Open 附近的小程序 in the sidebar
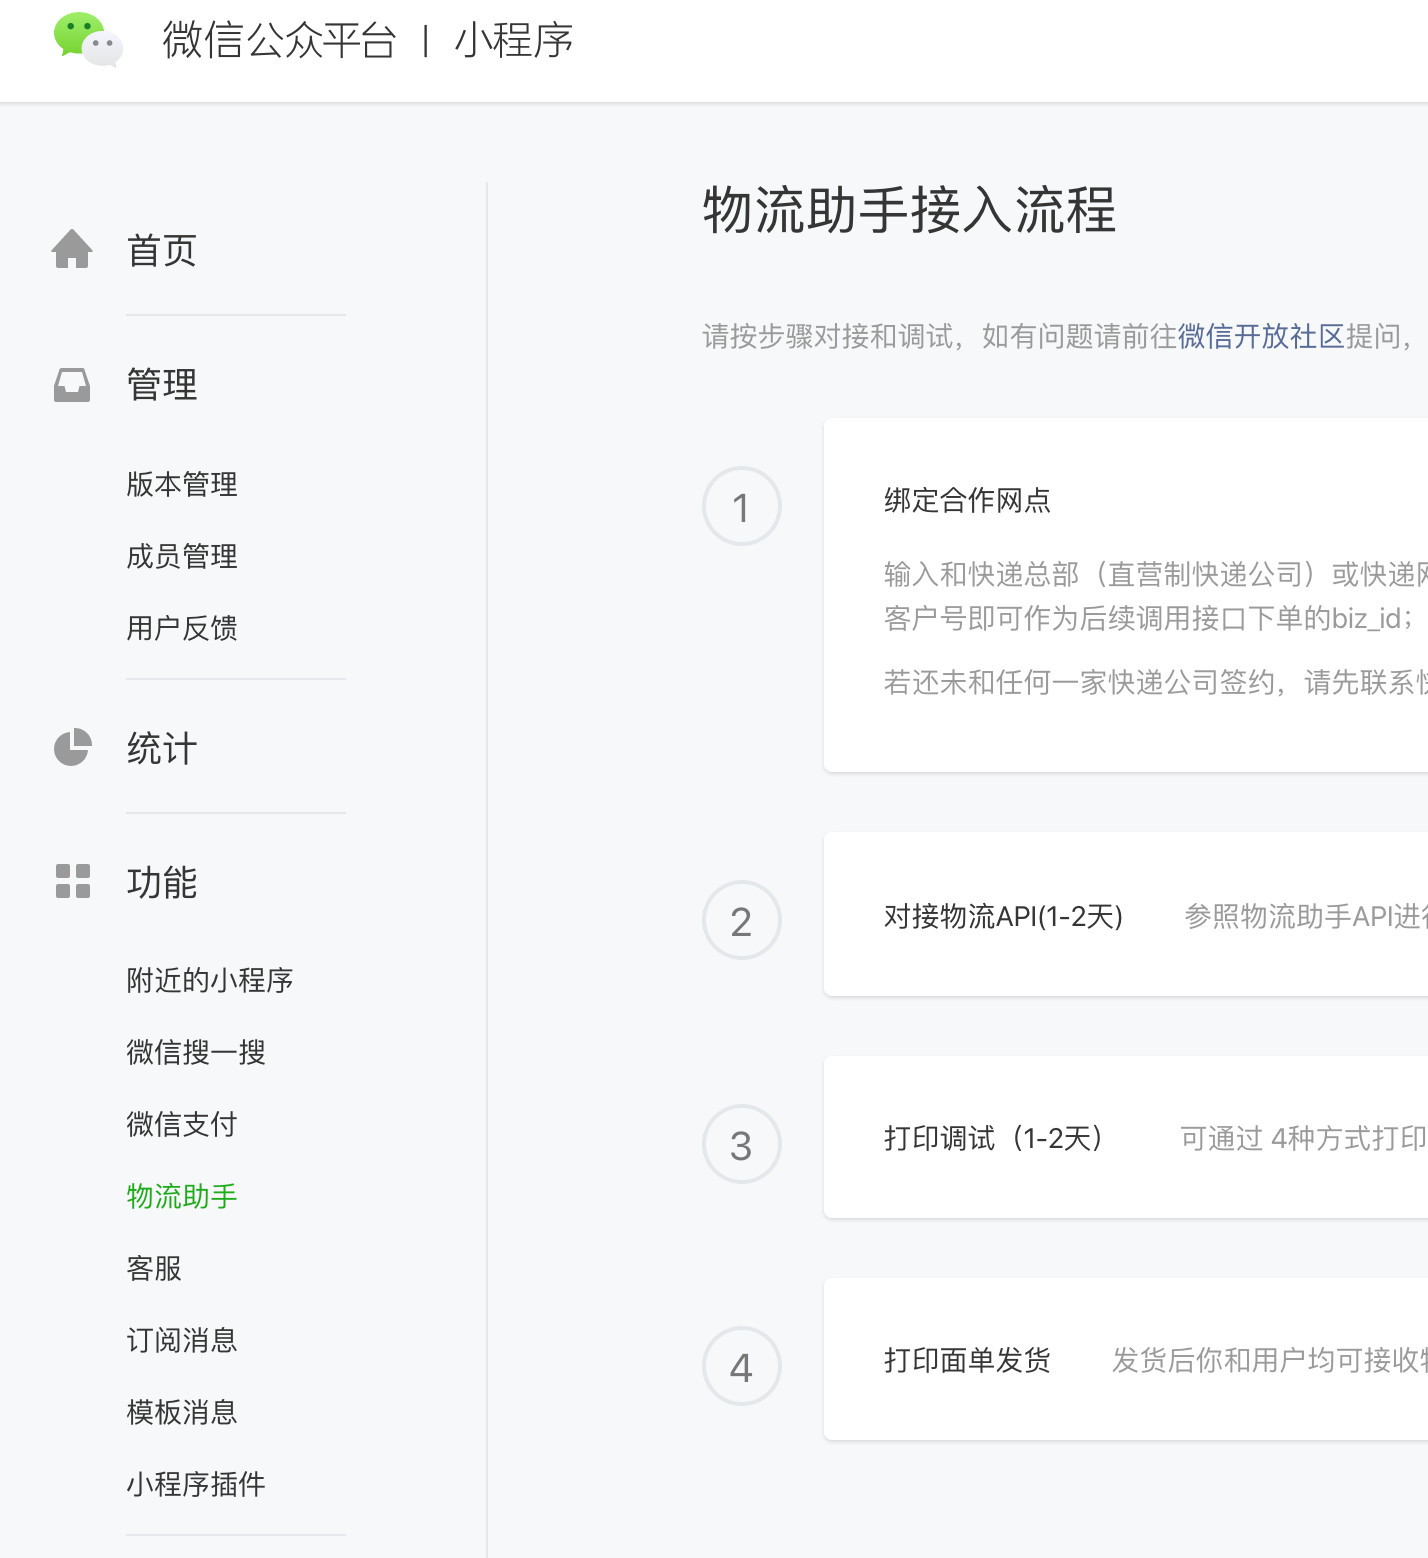The height and width of the screenshot is (1558, 1428). 210,980
